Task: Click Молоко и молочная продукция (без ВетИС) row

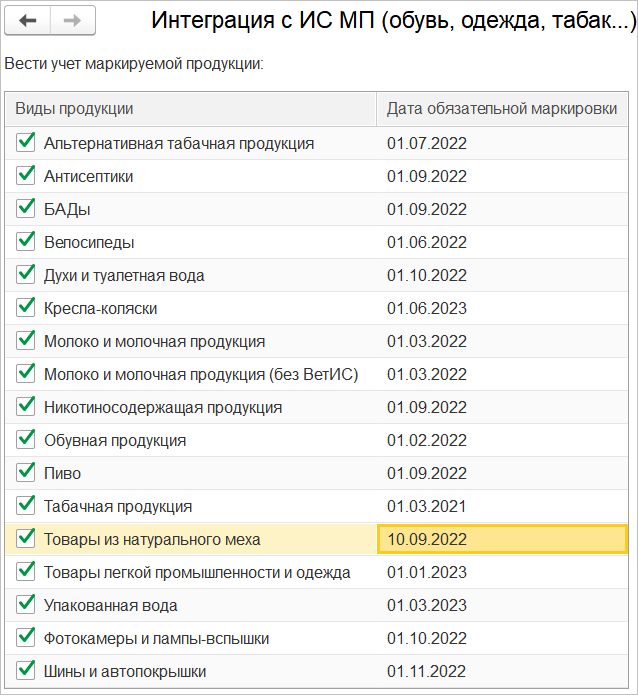Action: (x=201, y=374)
